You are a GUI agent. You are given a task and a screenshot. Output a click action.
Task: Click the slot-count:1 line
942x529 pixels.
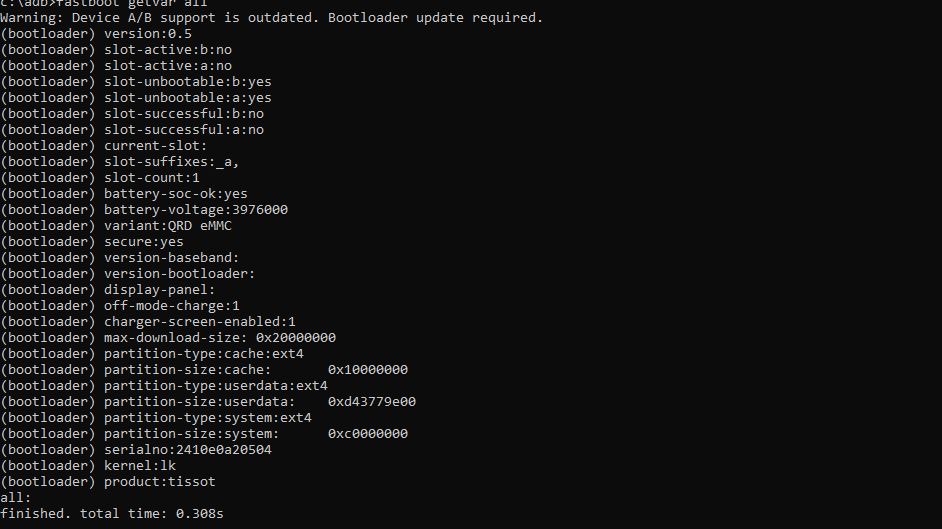click(x=100, y=178)
